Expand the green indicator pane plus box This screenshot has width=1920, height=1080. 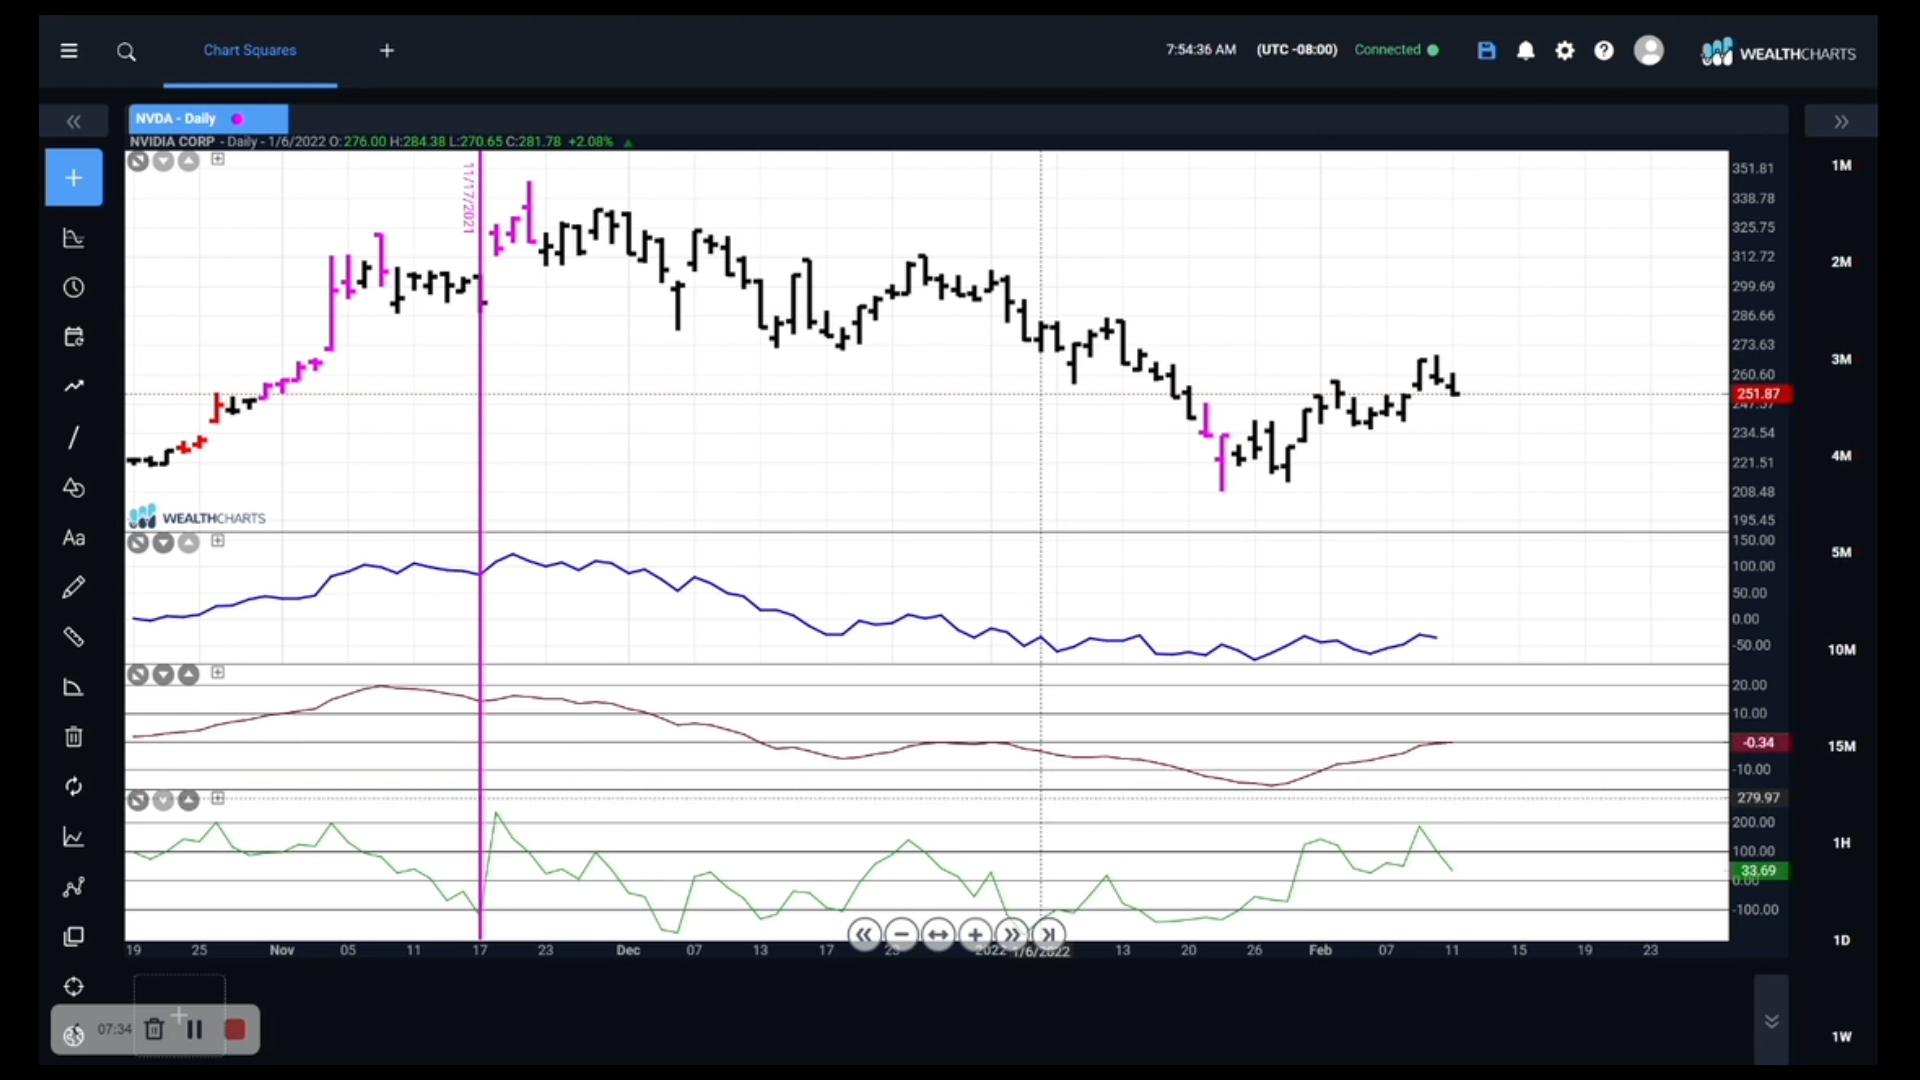coord(218,798)
